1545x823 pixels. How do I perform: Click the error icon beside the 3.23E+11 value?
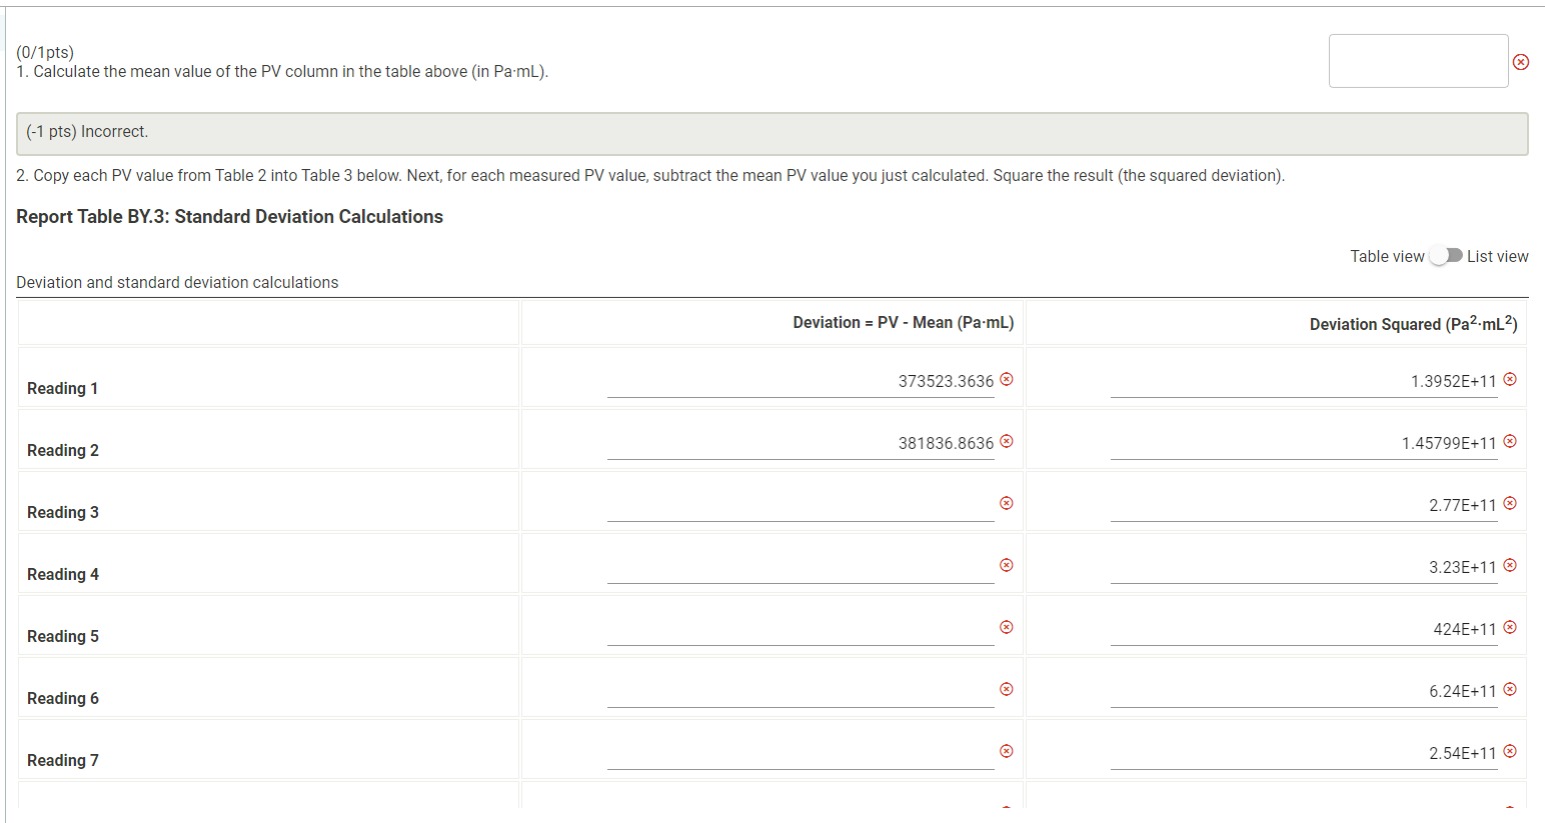coord(1510,566)
